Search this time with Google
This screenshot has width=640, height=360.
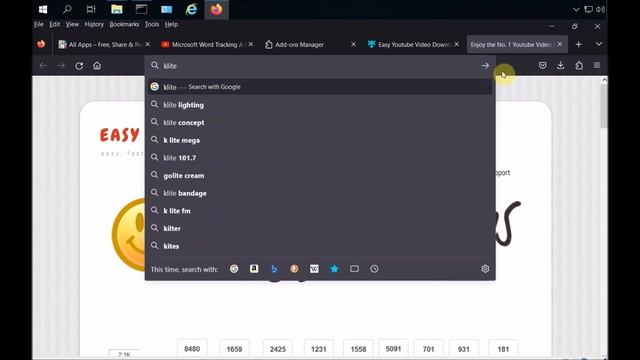pyautogui.click(x=234, y=269)
